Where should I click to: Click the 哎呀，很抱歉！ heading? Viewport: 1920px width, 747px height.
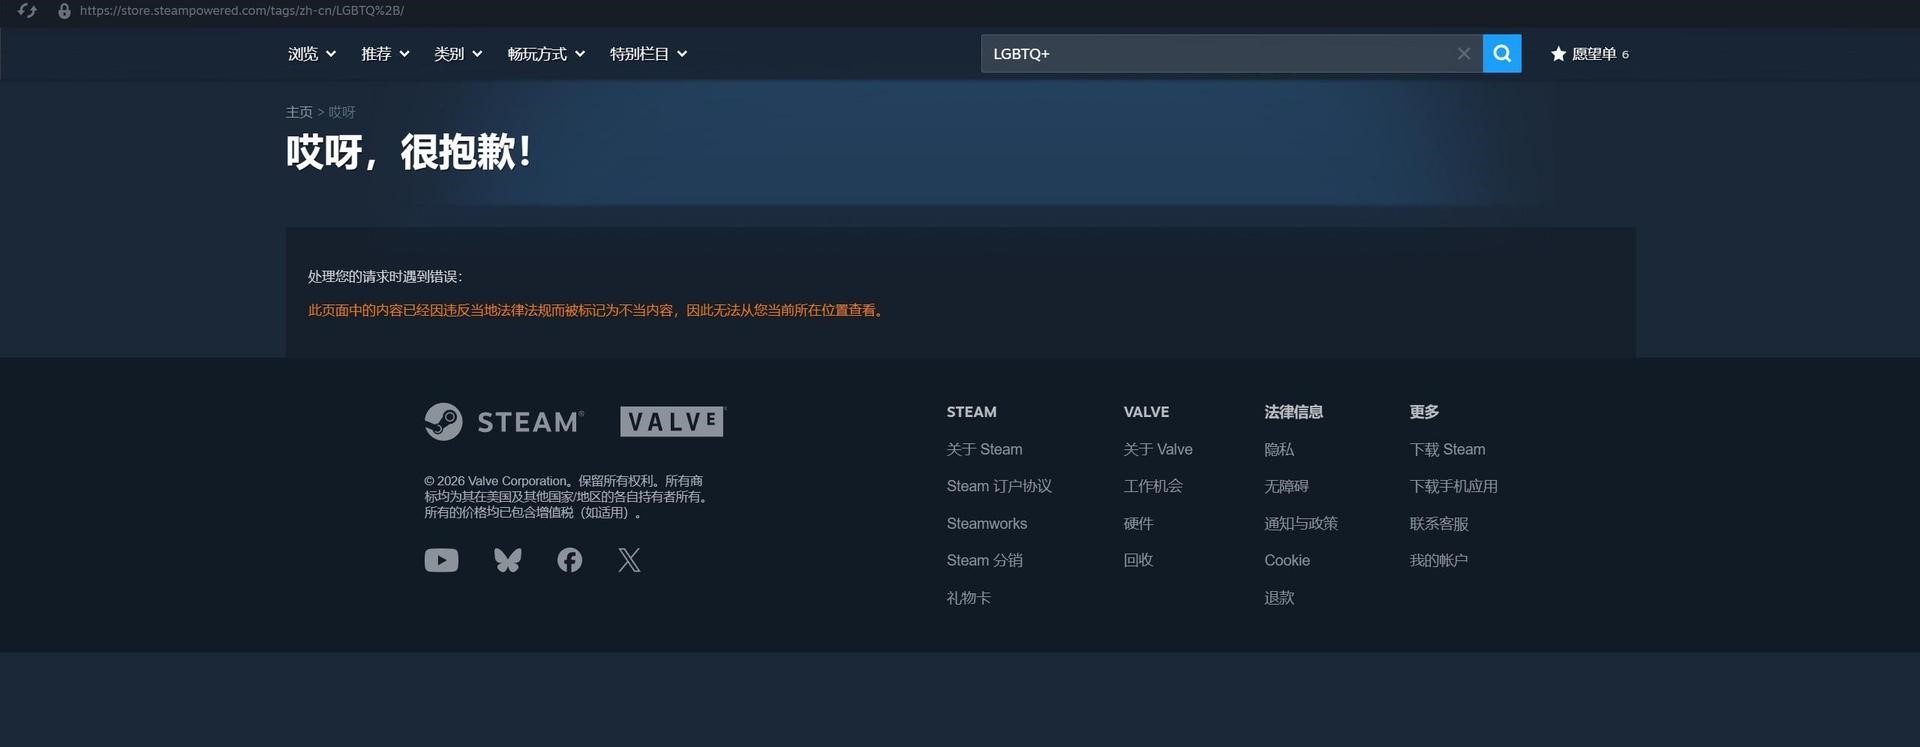pyautogui.click(x=409, y=153)
